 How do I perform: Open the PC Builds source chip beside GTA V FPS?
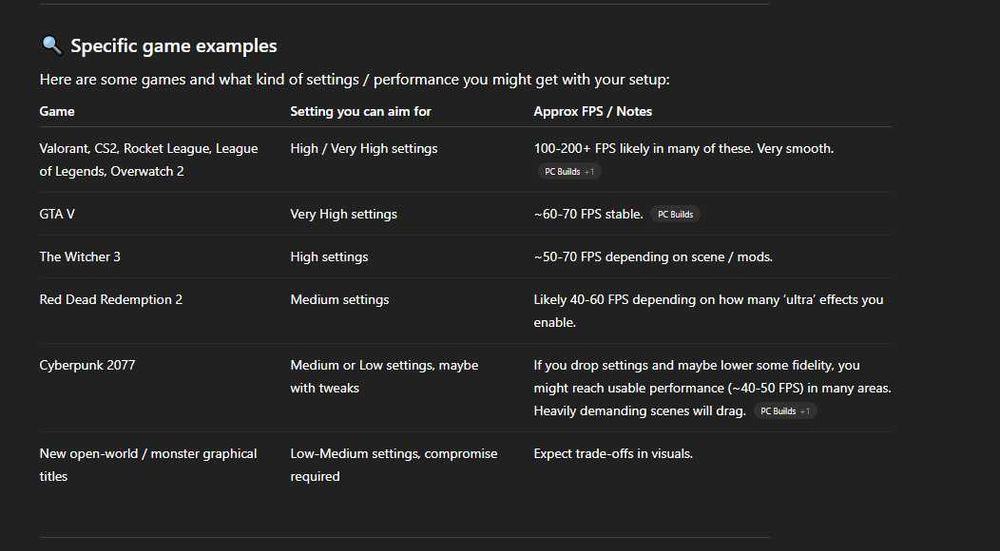pos(675,214)
